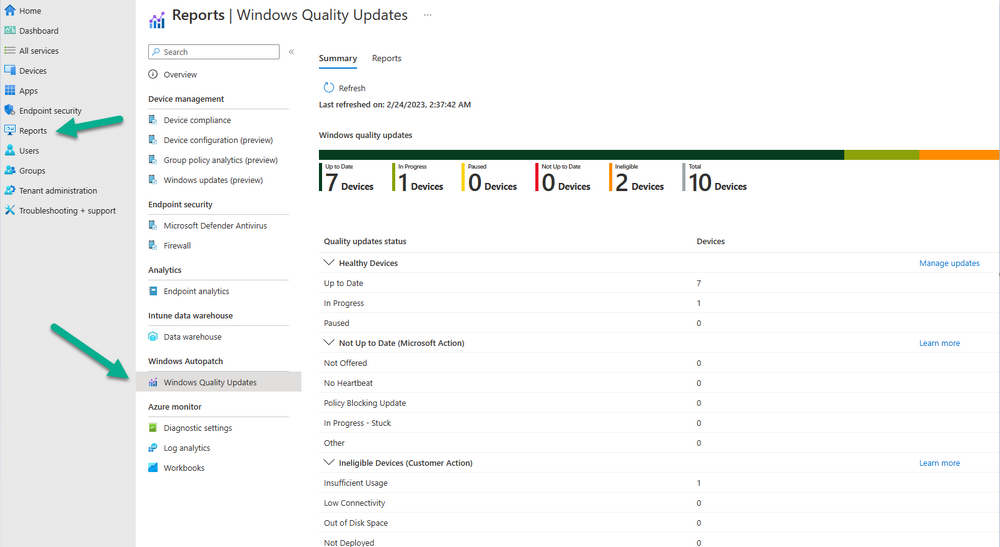Viewport: 1000px width, 547px height.
Task: Select the In Progress - Stuck row
Action: click(x=659, y=423)
